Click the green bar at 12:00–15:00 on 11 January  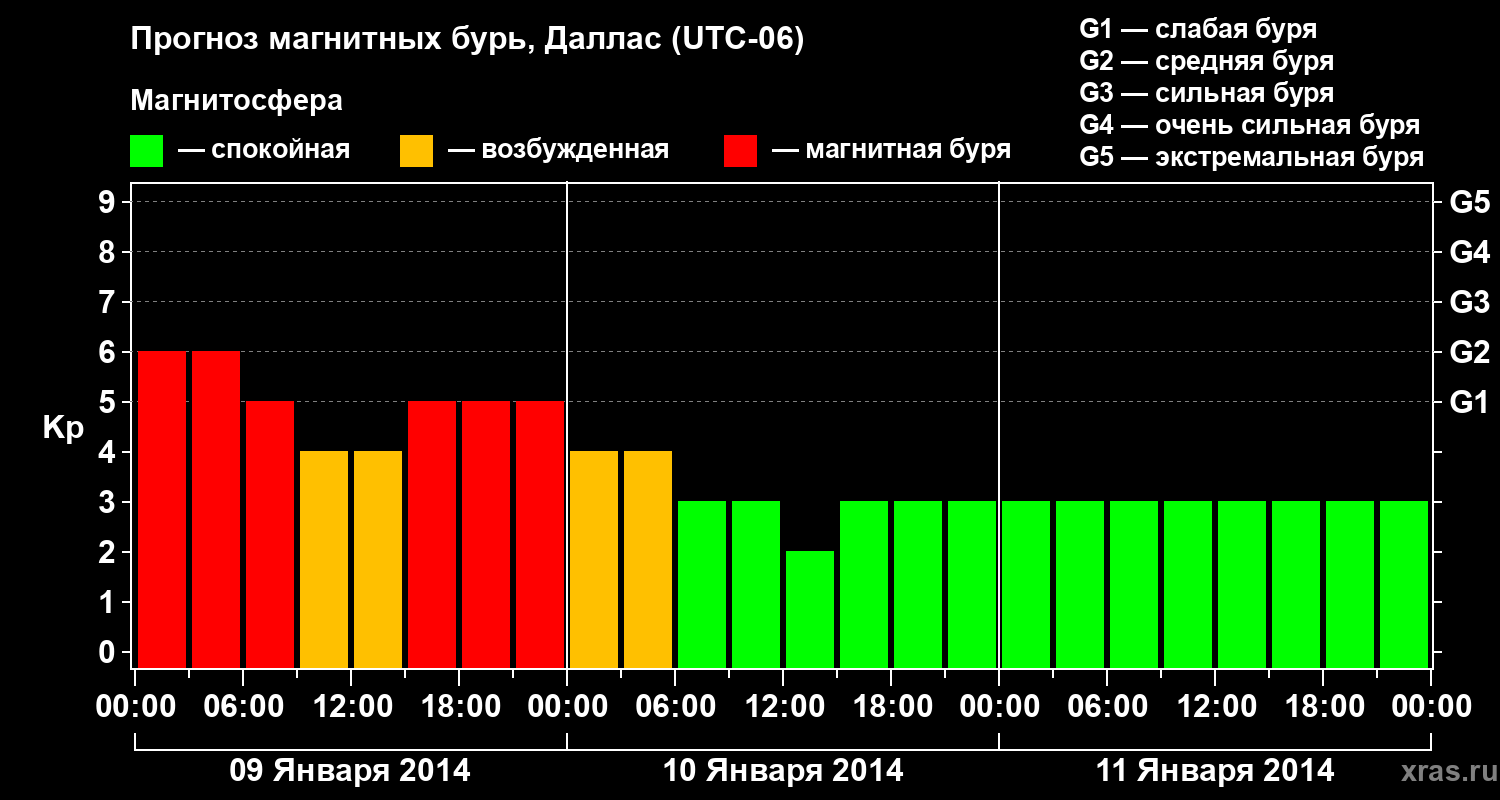[1242, 585]
